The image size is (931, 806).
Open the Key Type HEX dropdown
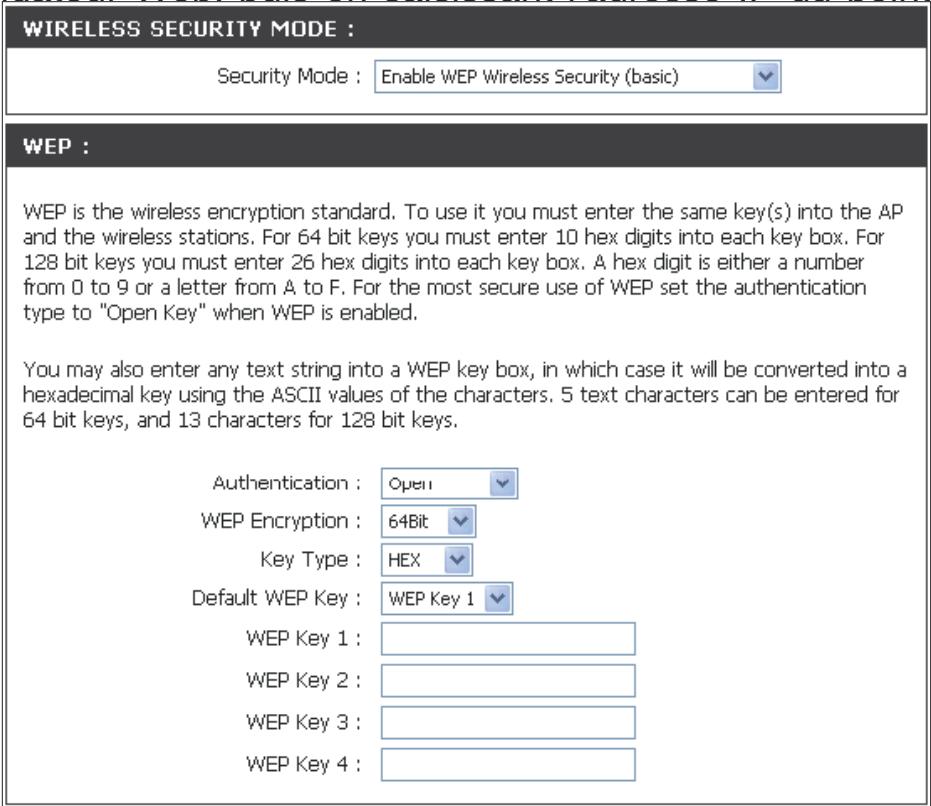(426, 560)
